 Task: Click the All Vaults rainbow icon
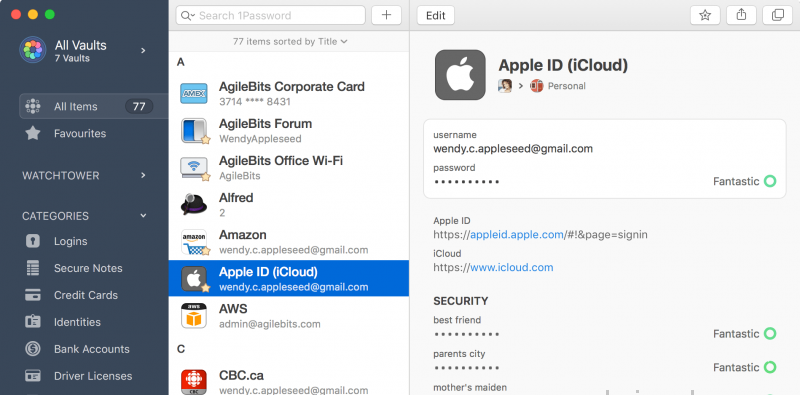click(33, 50)
